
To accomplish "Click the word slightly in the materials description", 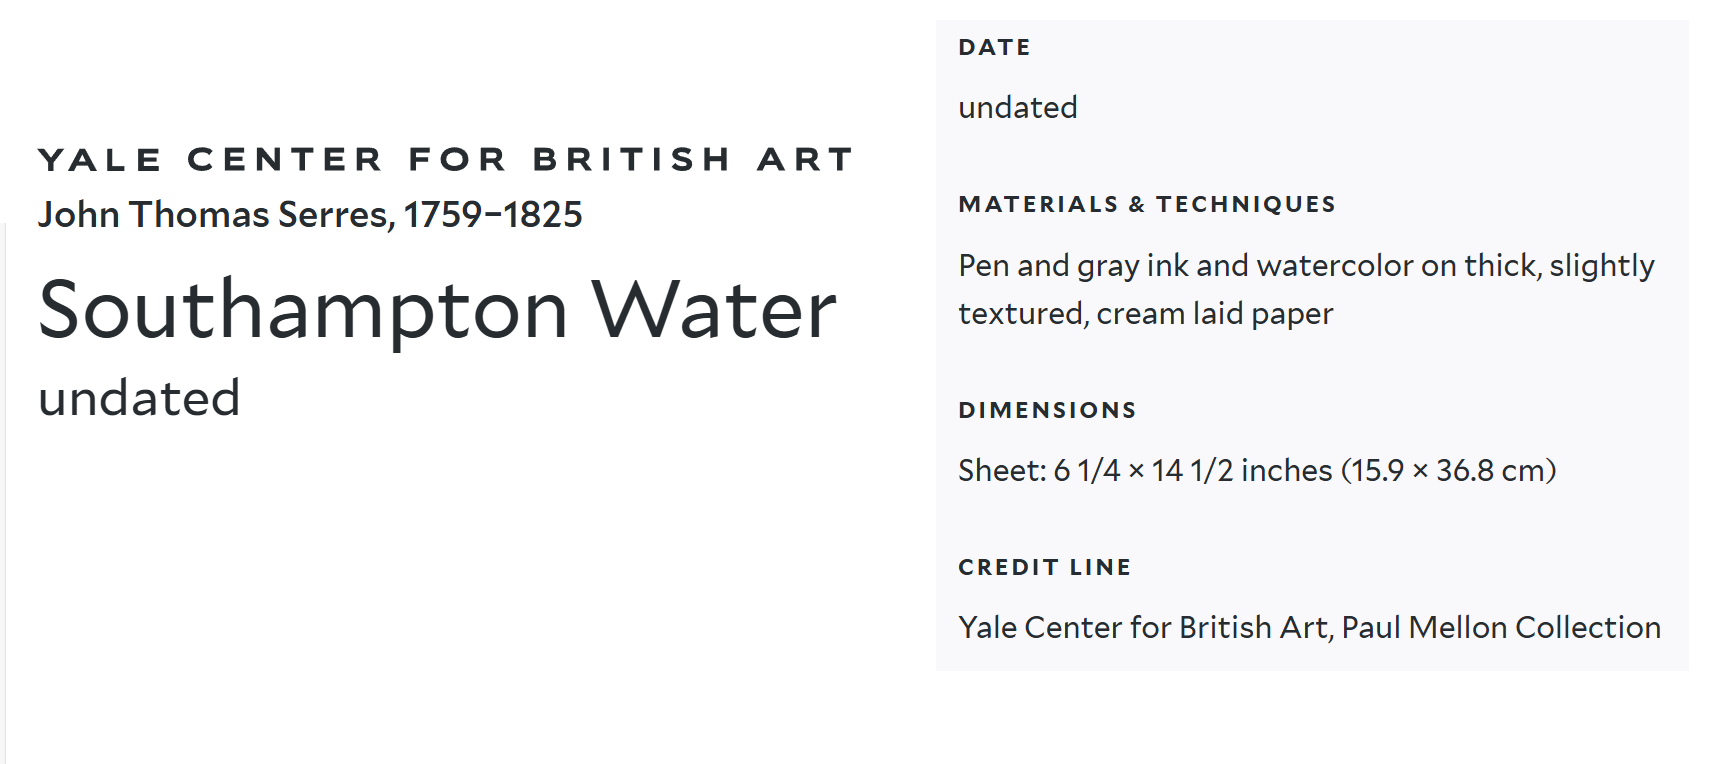I will (1601, 266).
